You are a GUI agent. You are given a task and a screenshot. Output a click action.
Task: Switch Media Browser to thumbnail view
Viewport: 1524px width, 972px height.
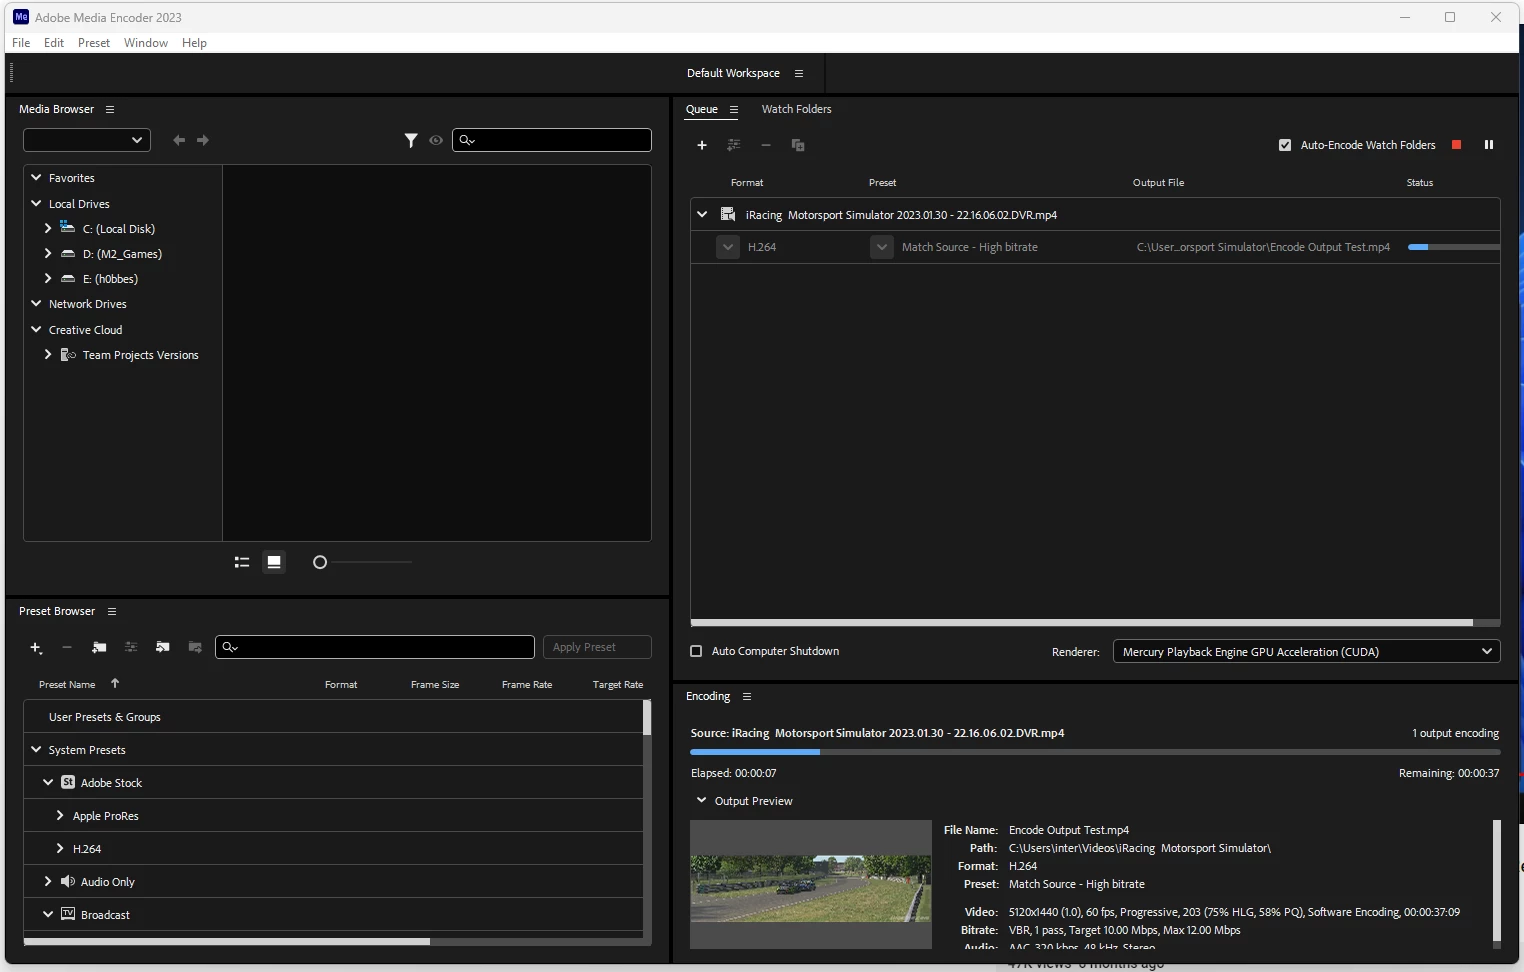click(x=274, y=562)
